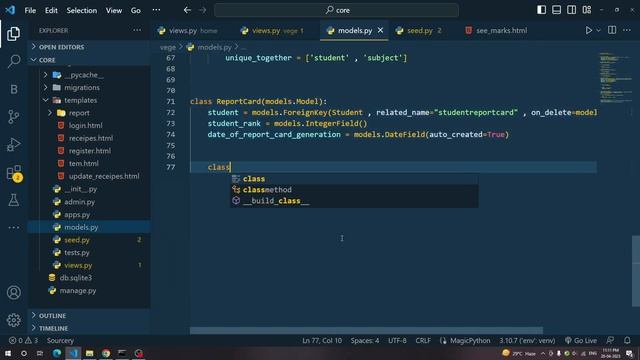
Task: Change the CRLF line ending
Action: point(423,340)
